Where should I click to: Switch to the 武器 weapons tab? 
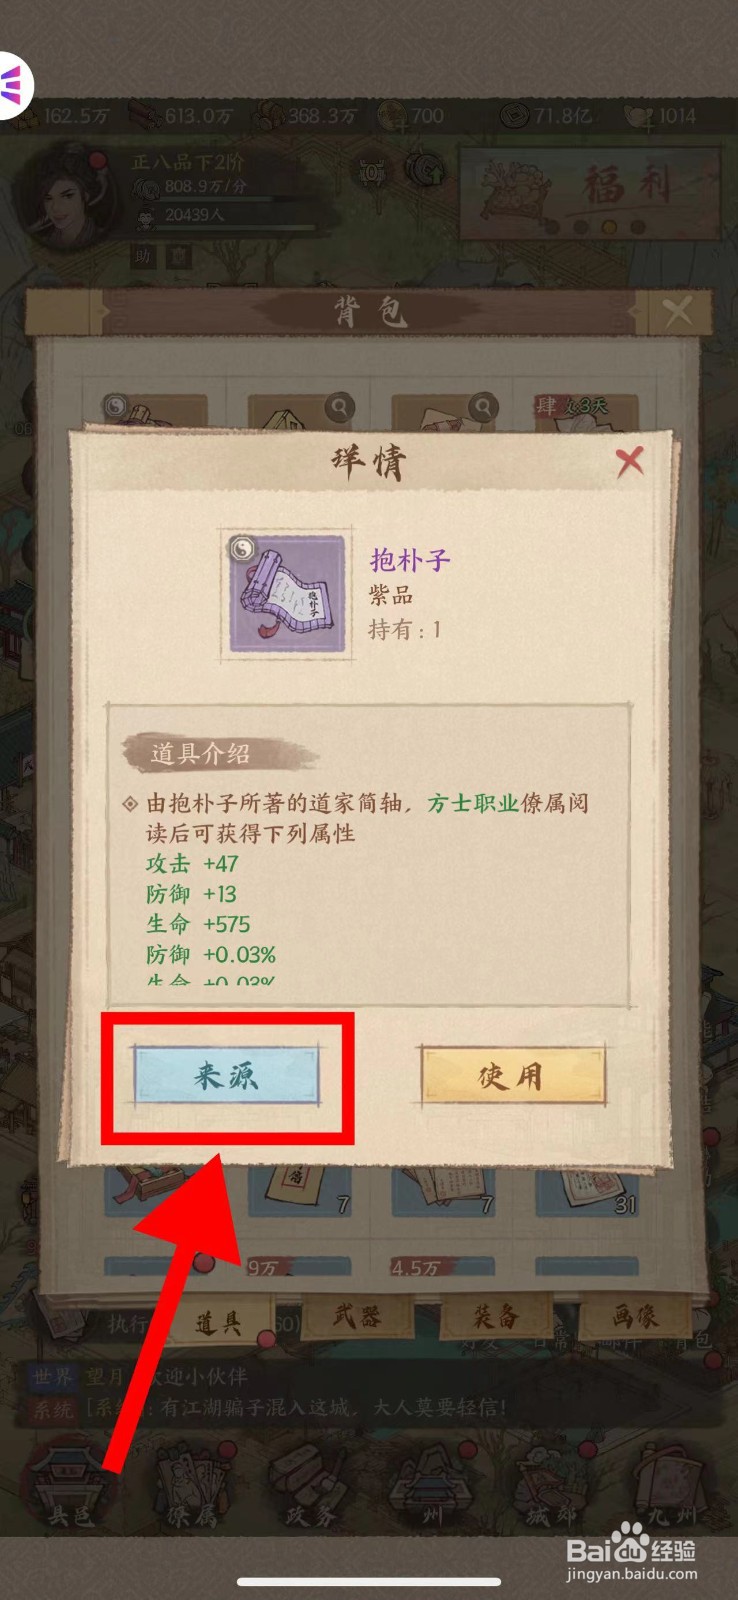(357, 1317)
